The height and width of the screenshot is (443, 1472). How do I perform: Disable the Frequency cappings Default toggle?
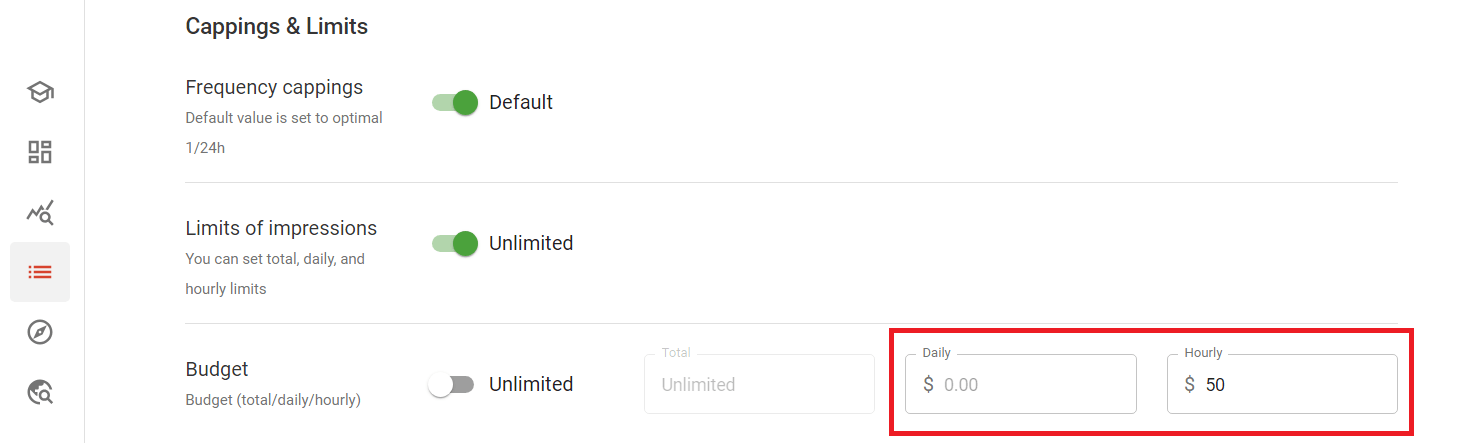point(455,102)
